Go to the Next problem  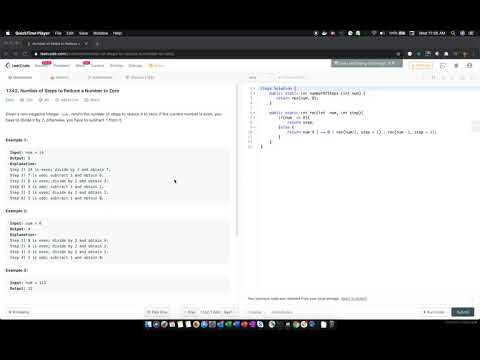pyautogui.click(x=229, y=312)
